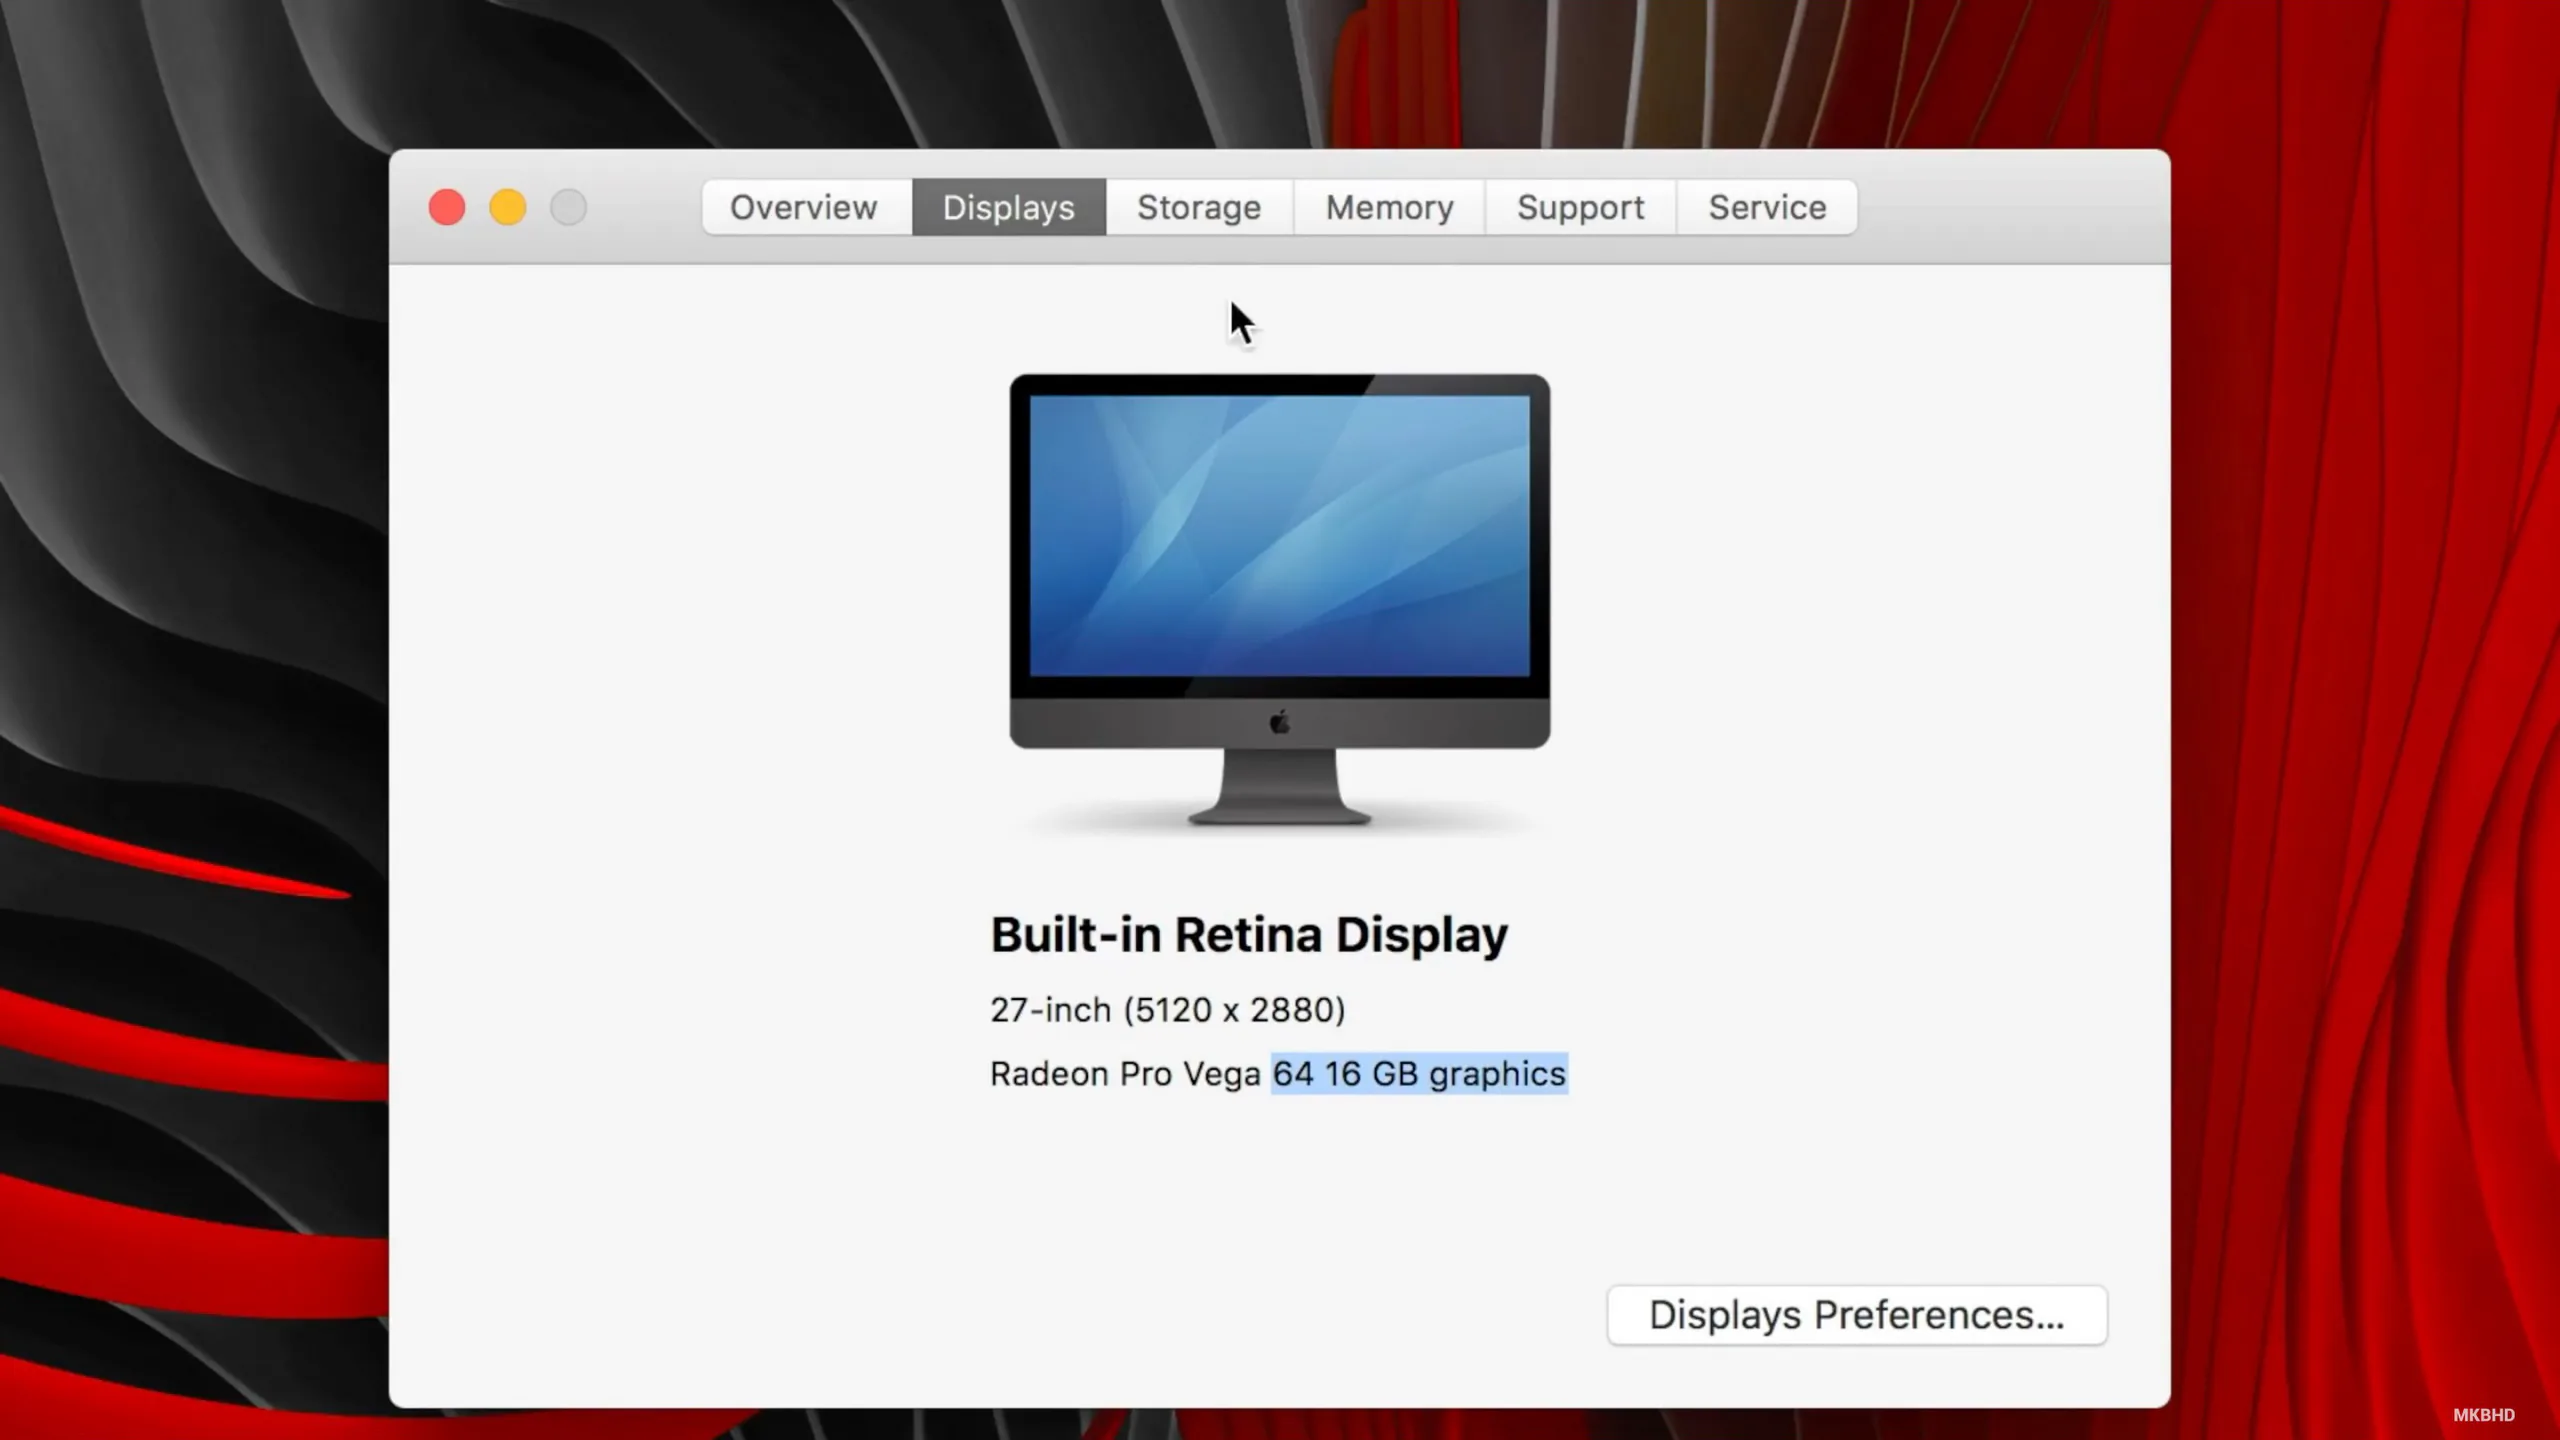This screenshot has height=1440, width=2560.
Task: Click the 27-inch (5120 x 2880) text
Action: [1168, 1010]
